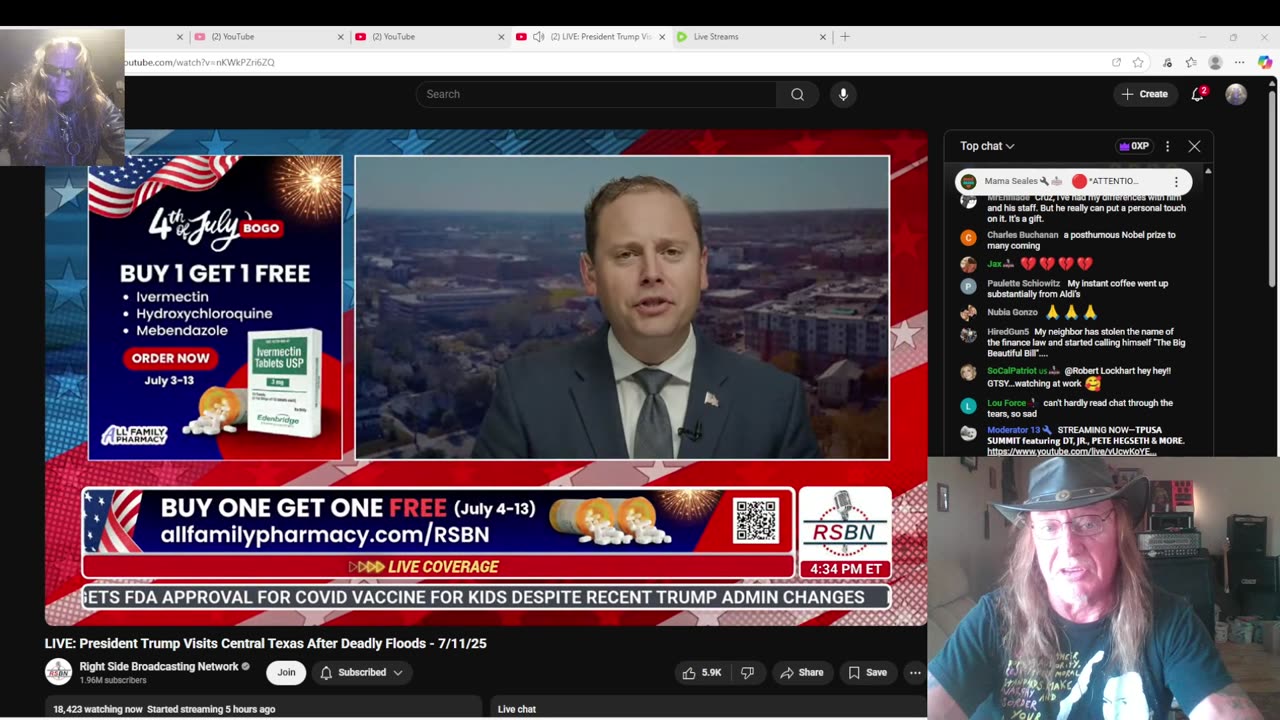Click the 18,423 watching now description
1280x720 pixels.
point(164,709)
